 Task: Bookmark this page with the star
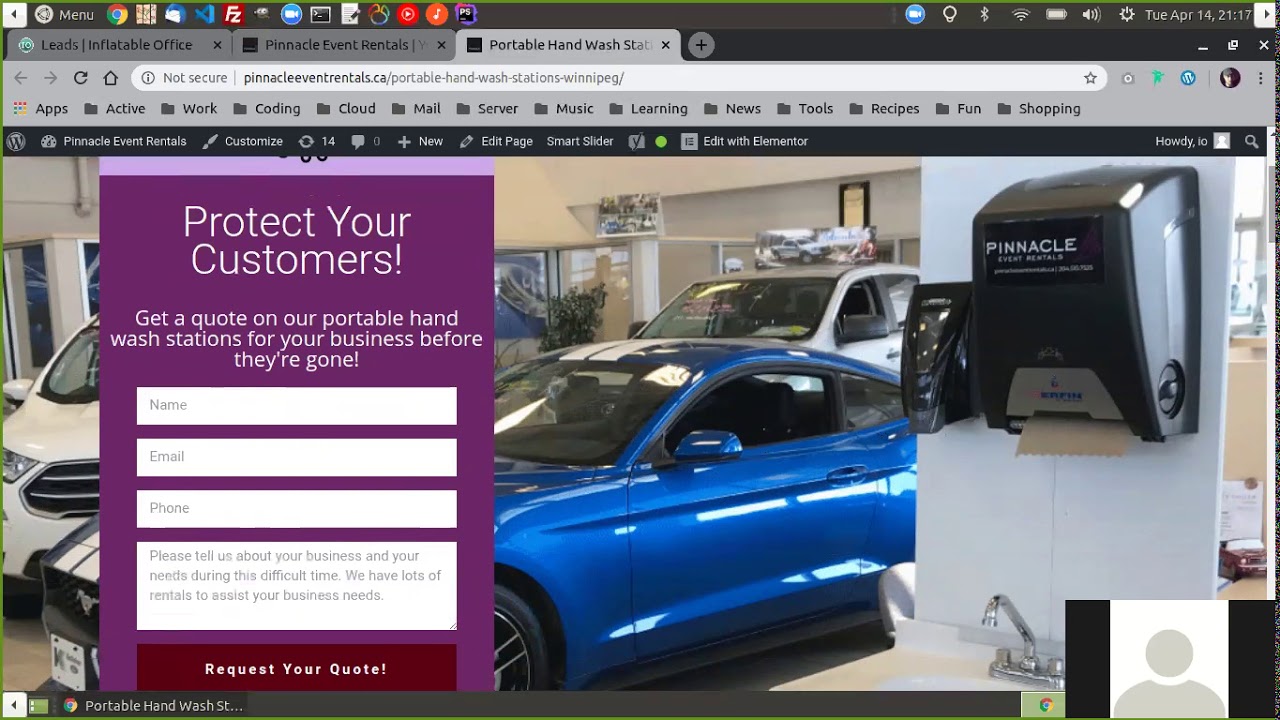tap(1090, 78)
